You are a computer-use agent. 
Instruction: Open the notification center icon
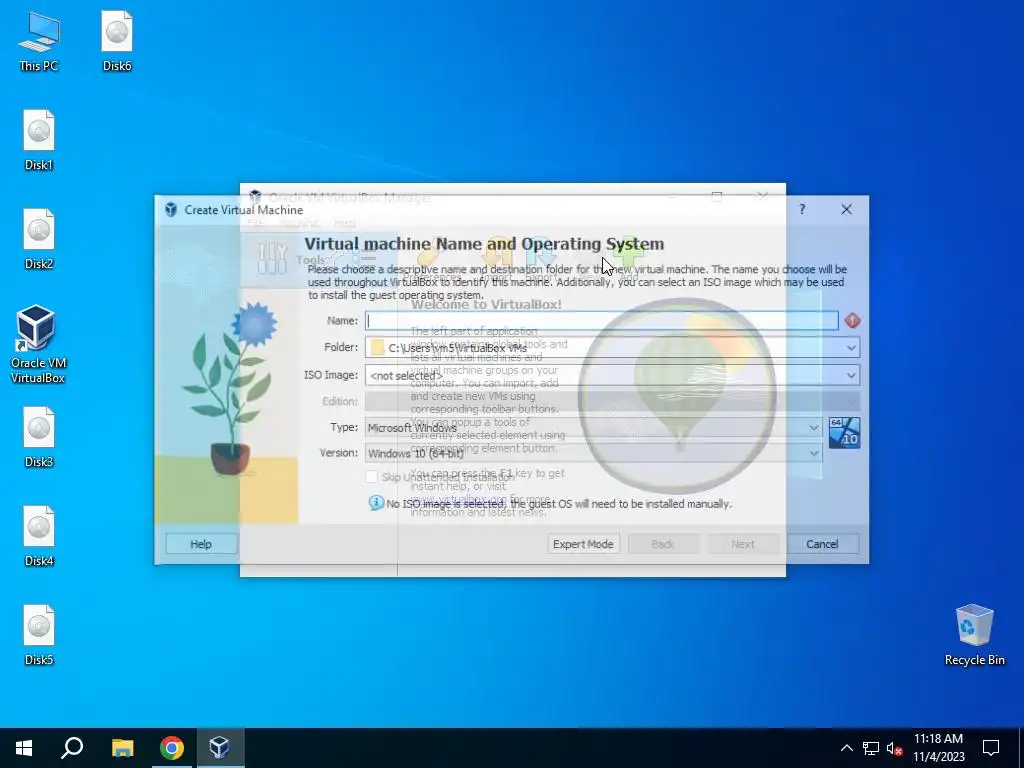click(x=991, y=748)
